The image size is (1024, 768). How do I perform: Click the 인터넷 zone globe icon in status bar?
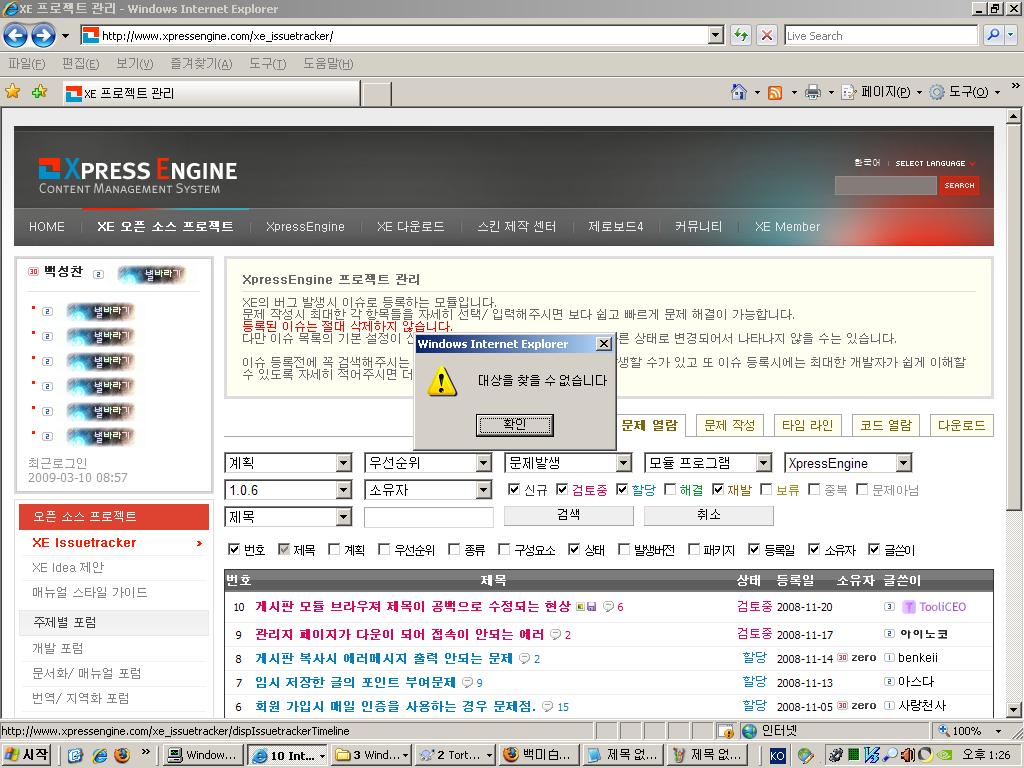pyautogui.click(x=749, y=731)
